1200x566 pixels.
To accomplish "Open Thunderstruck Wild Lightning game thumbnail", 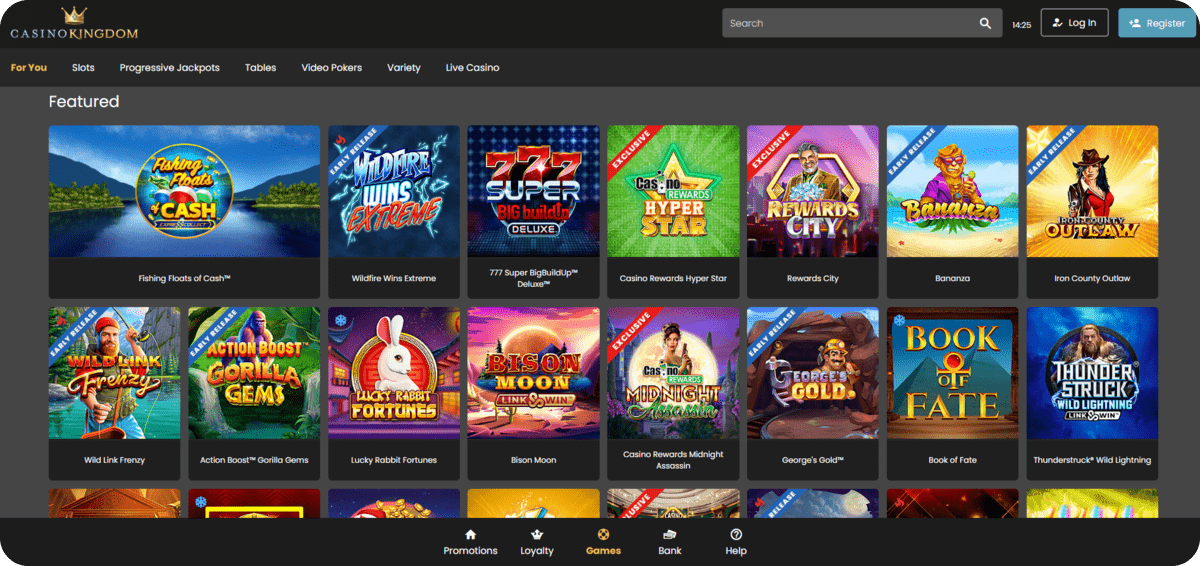I will point(1092,373).
